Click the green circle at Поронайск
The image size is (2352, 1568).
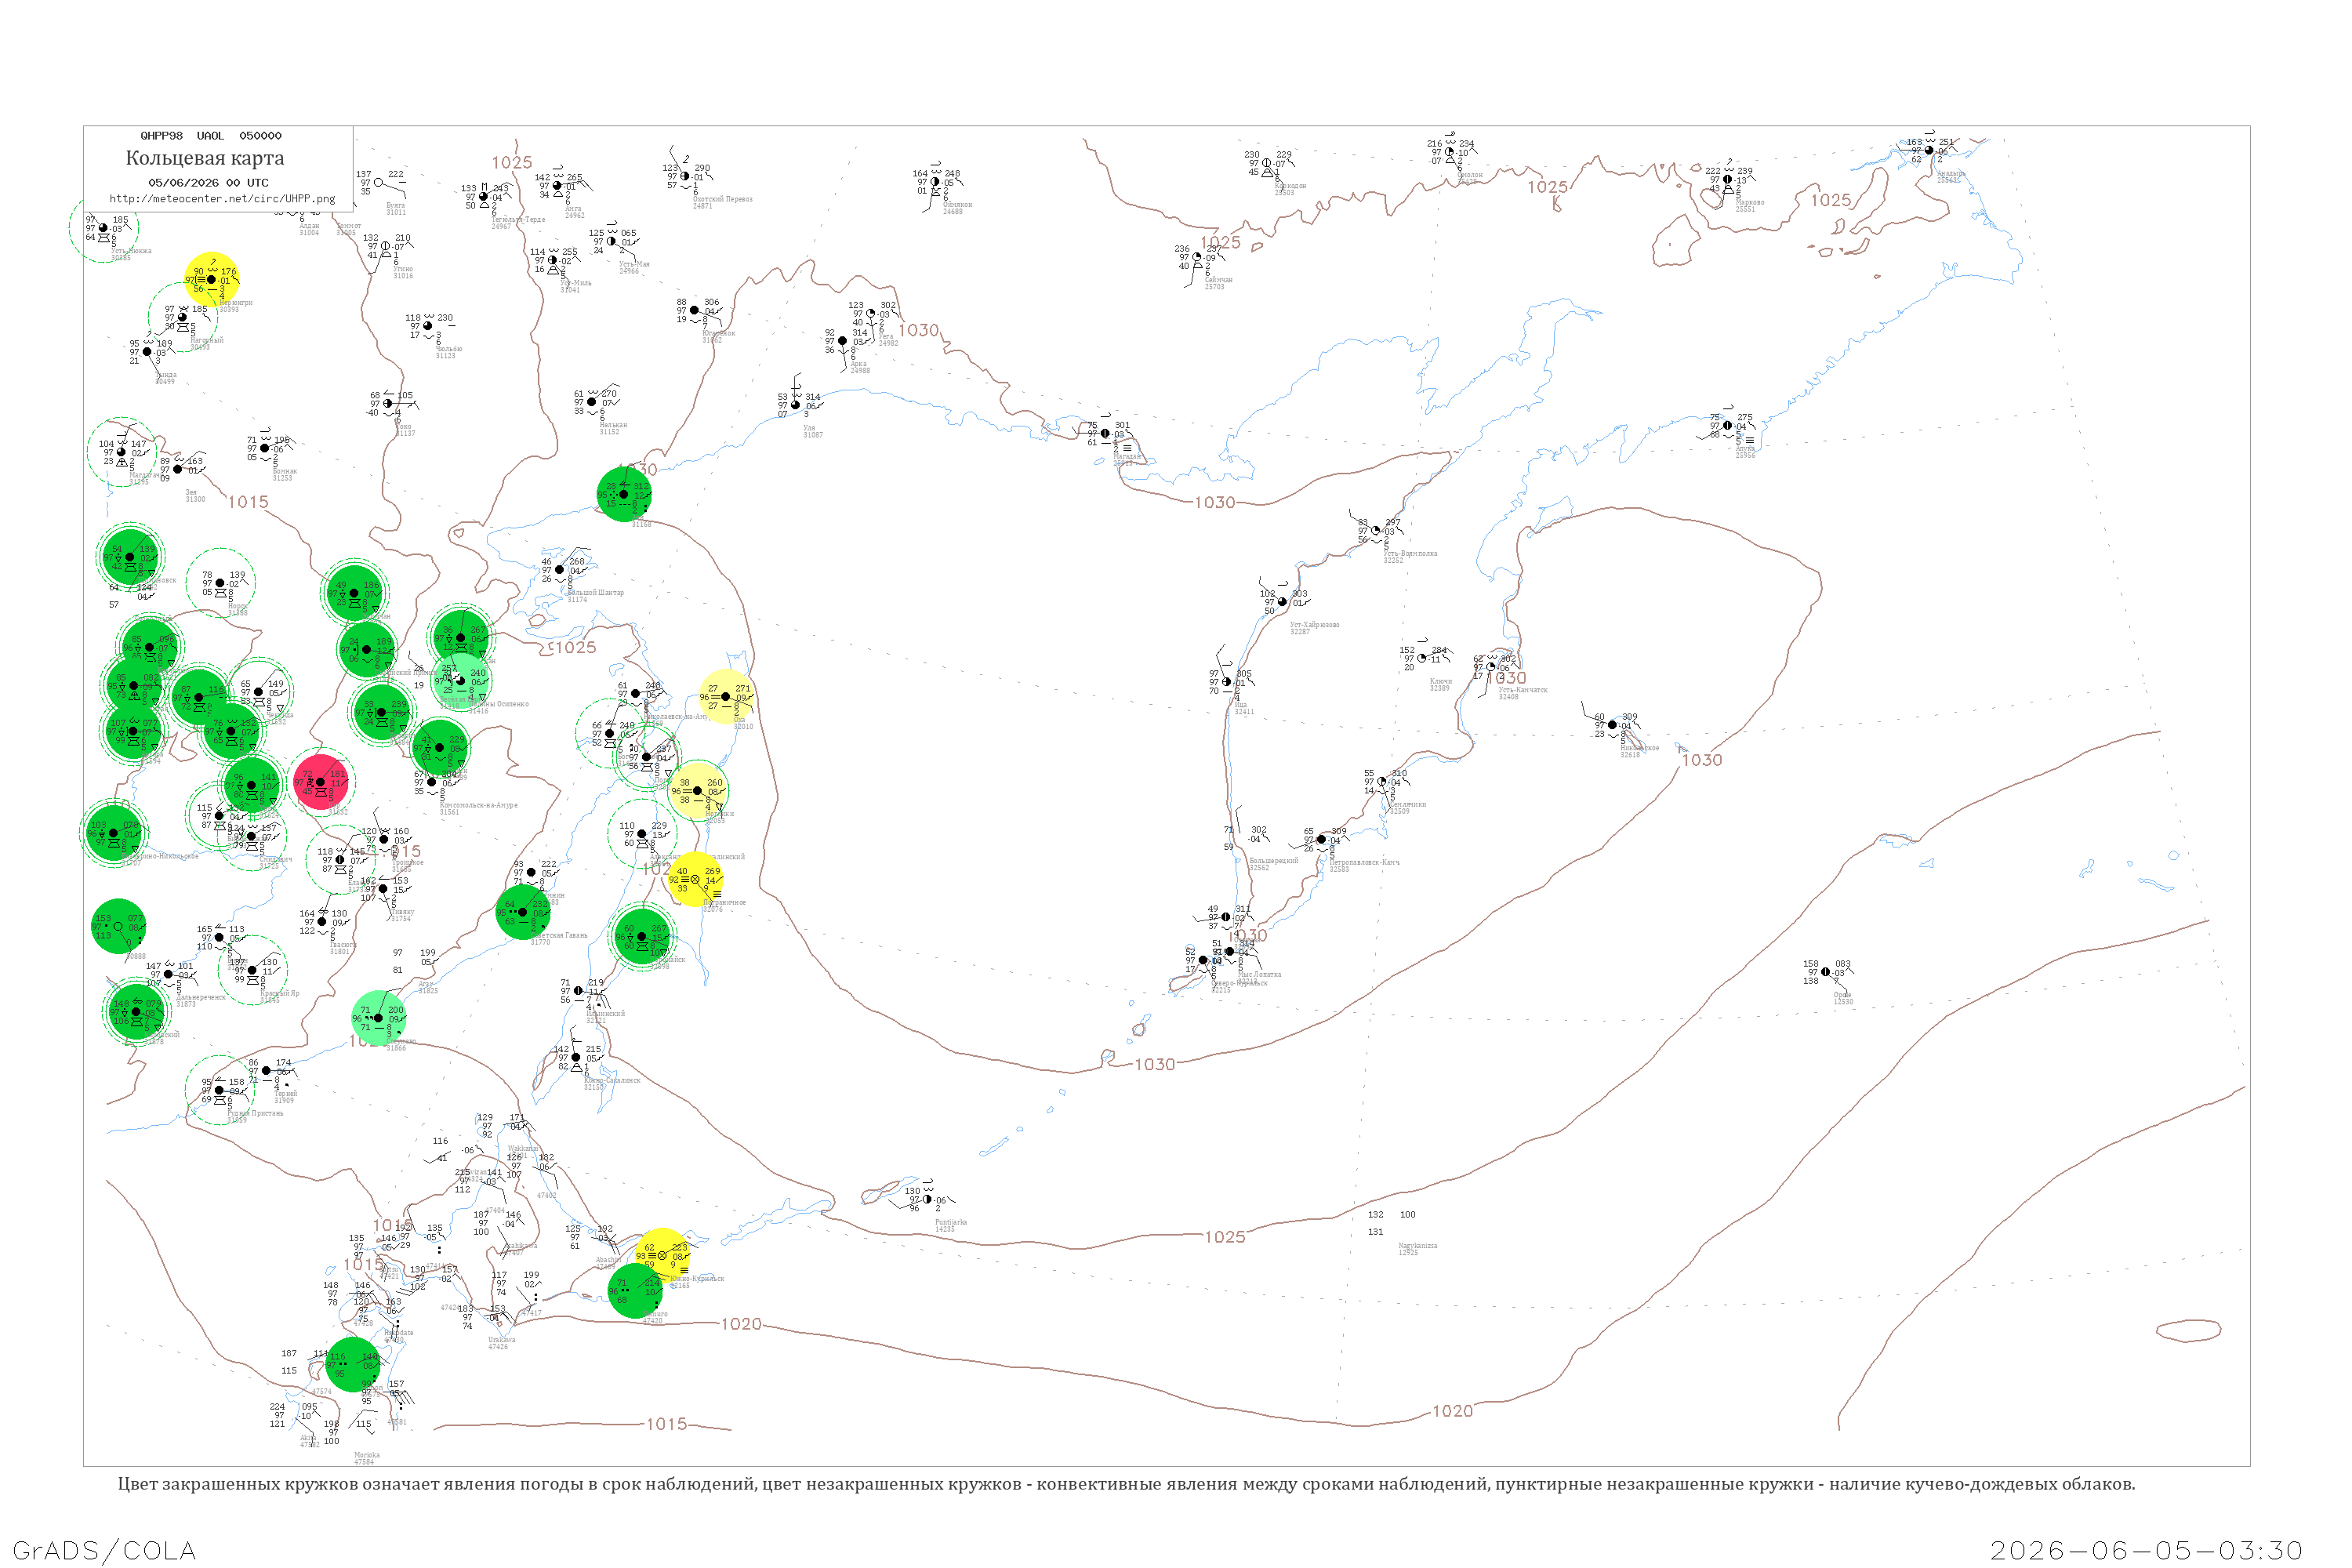click(x=641, y=936)
